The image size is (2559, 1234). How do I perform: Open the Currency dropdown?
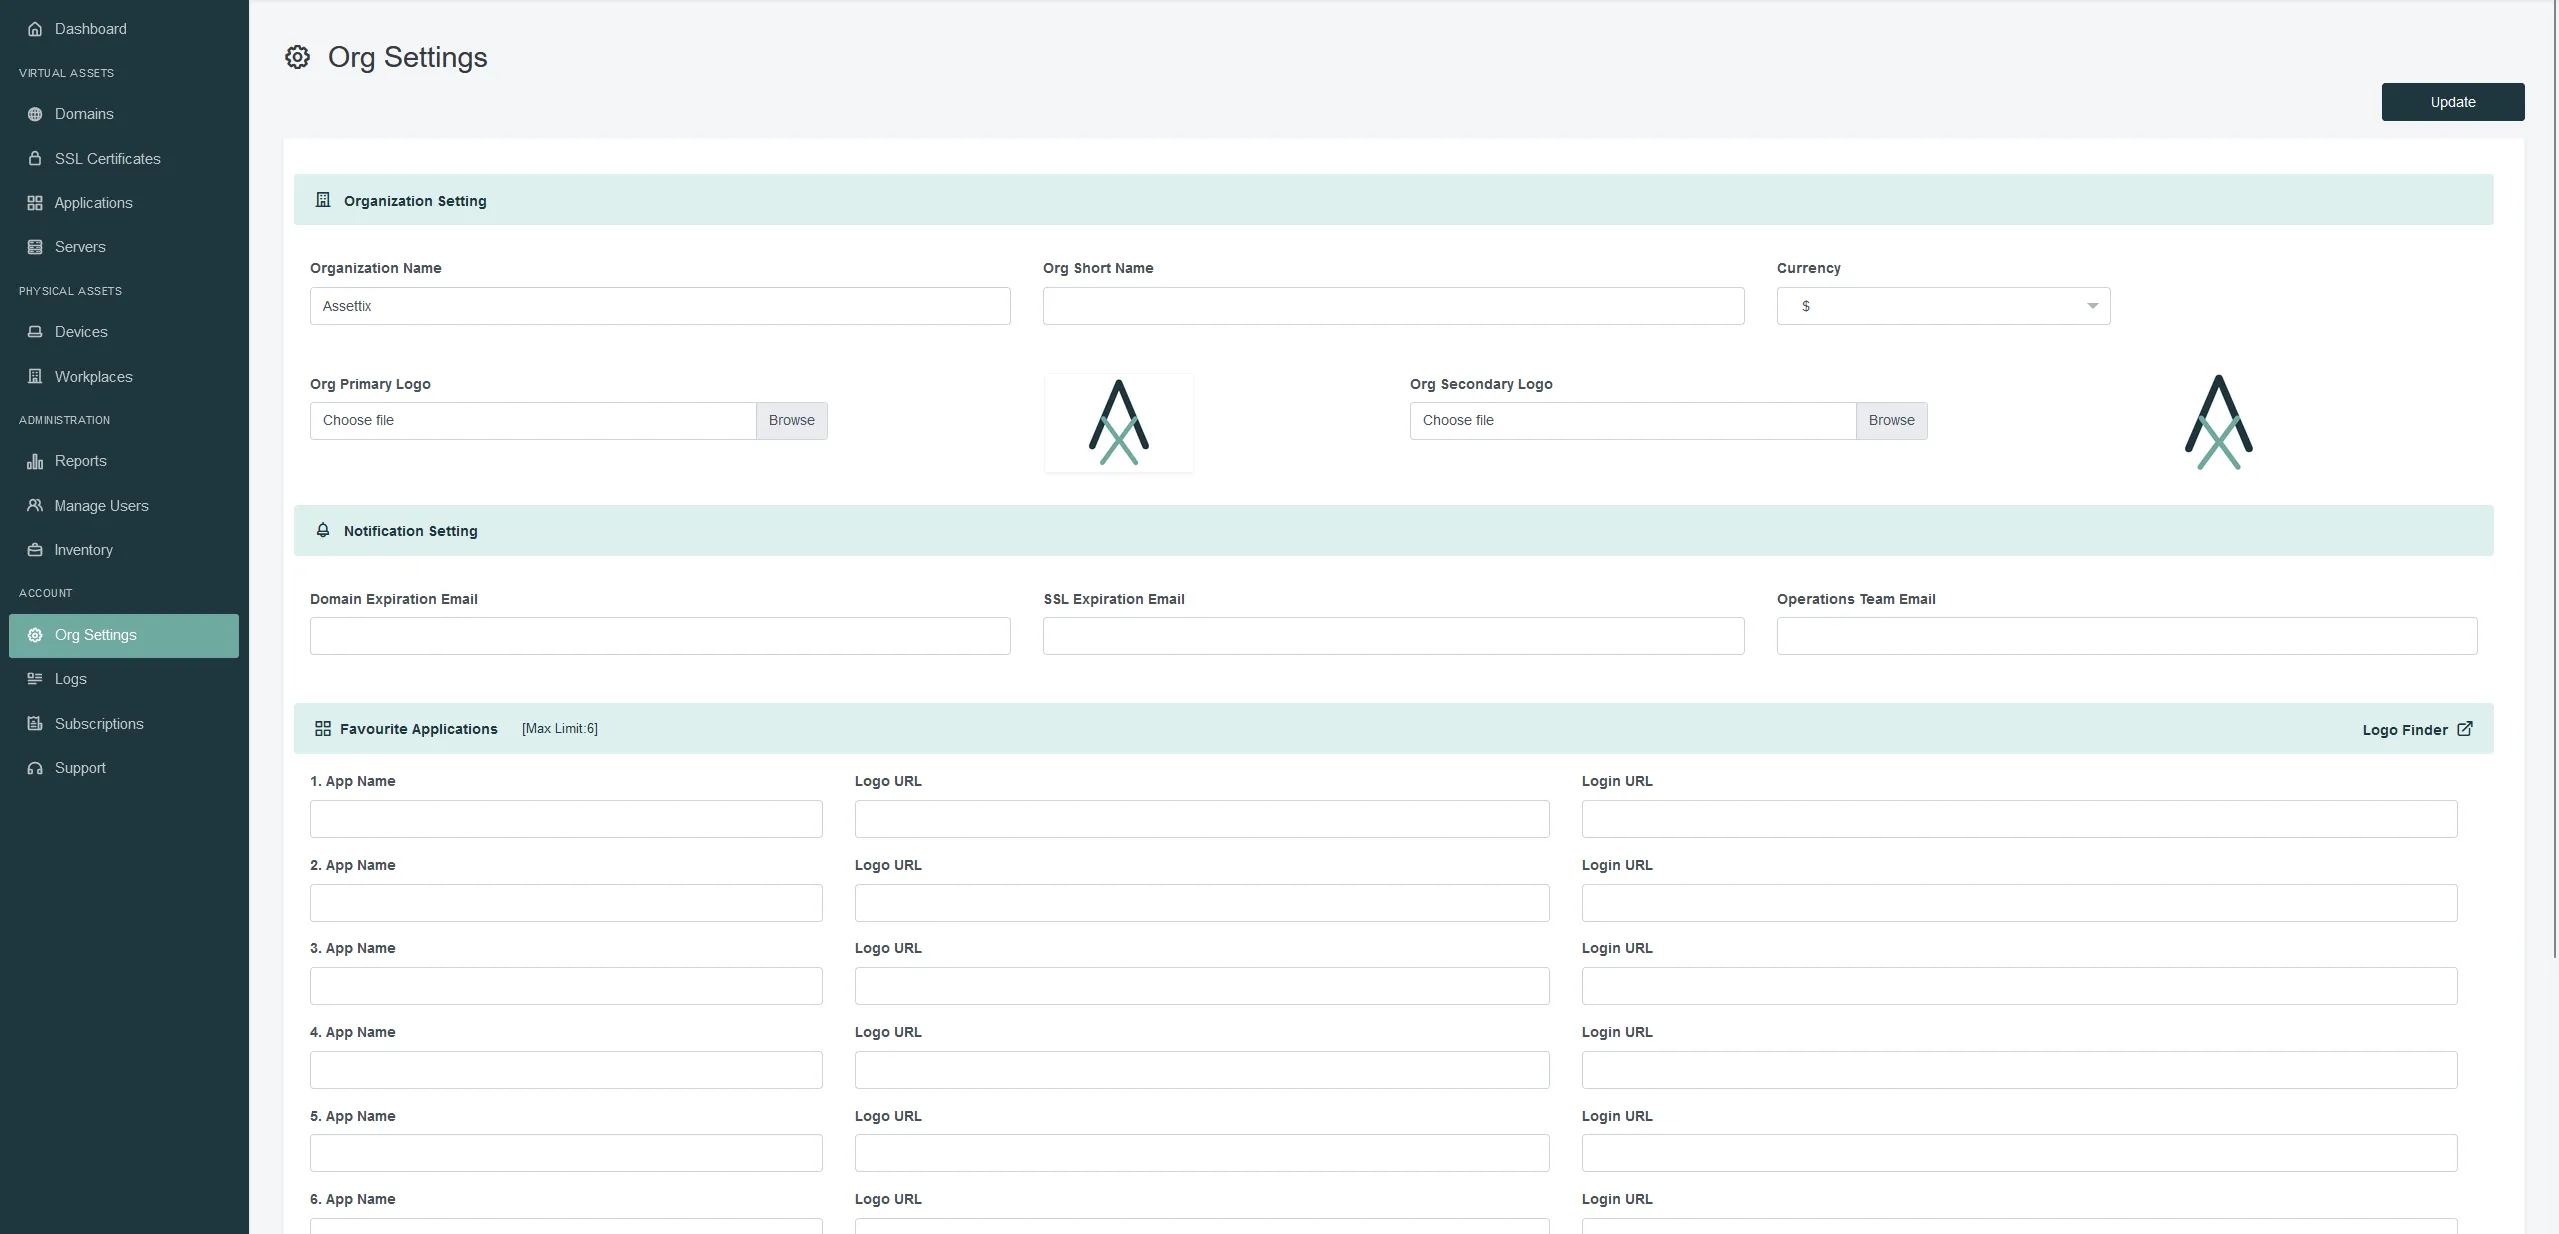click(x=1943, y=306)
